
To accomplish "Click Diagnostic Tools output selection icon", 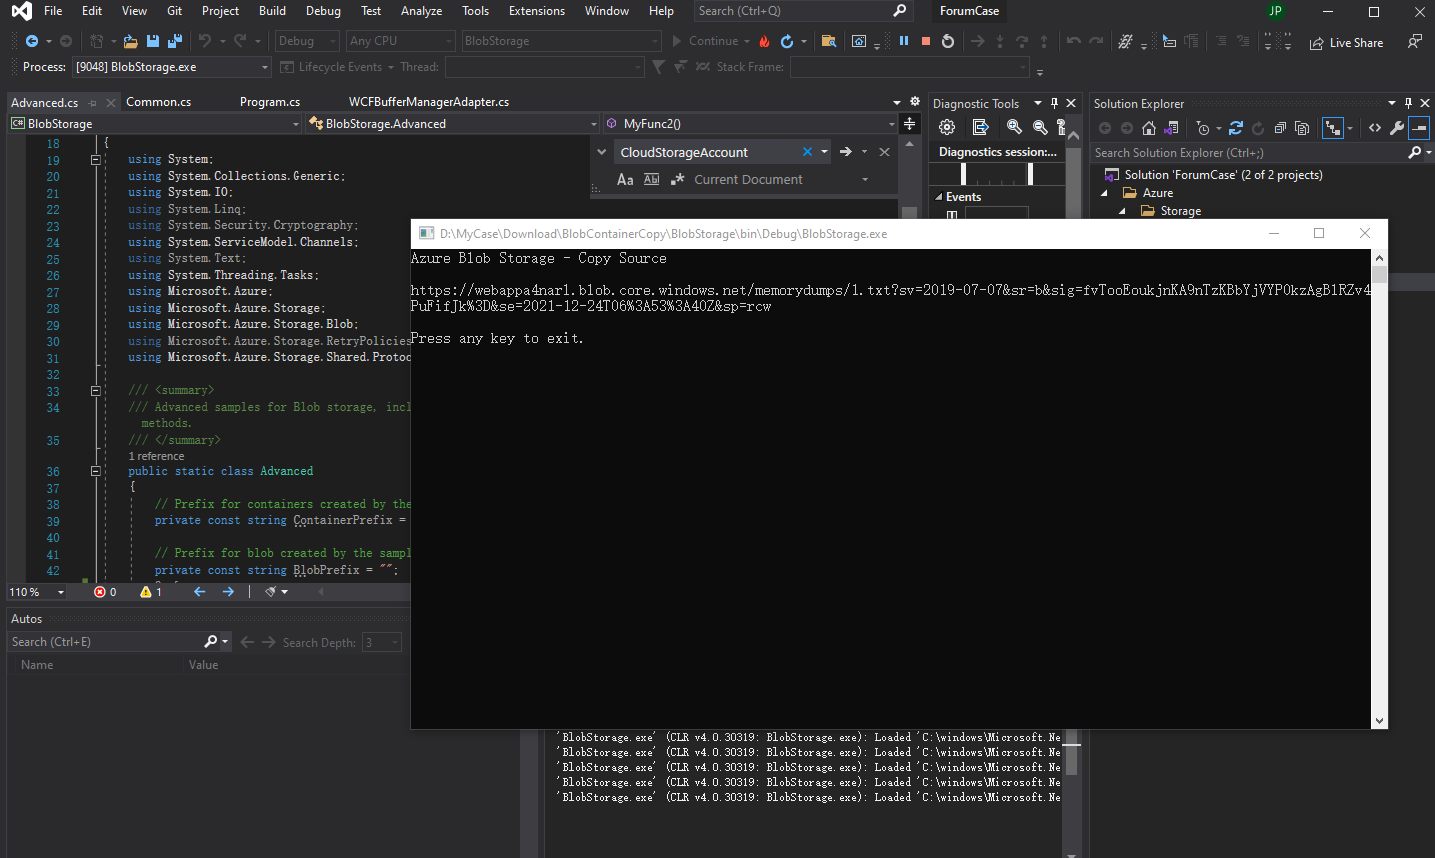I will click(x=980, y=127).
